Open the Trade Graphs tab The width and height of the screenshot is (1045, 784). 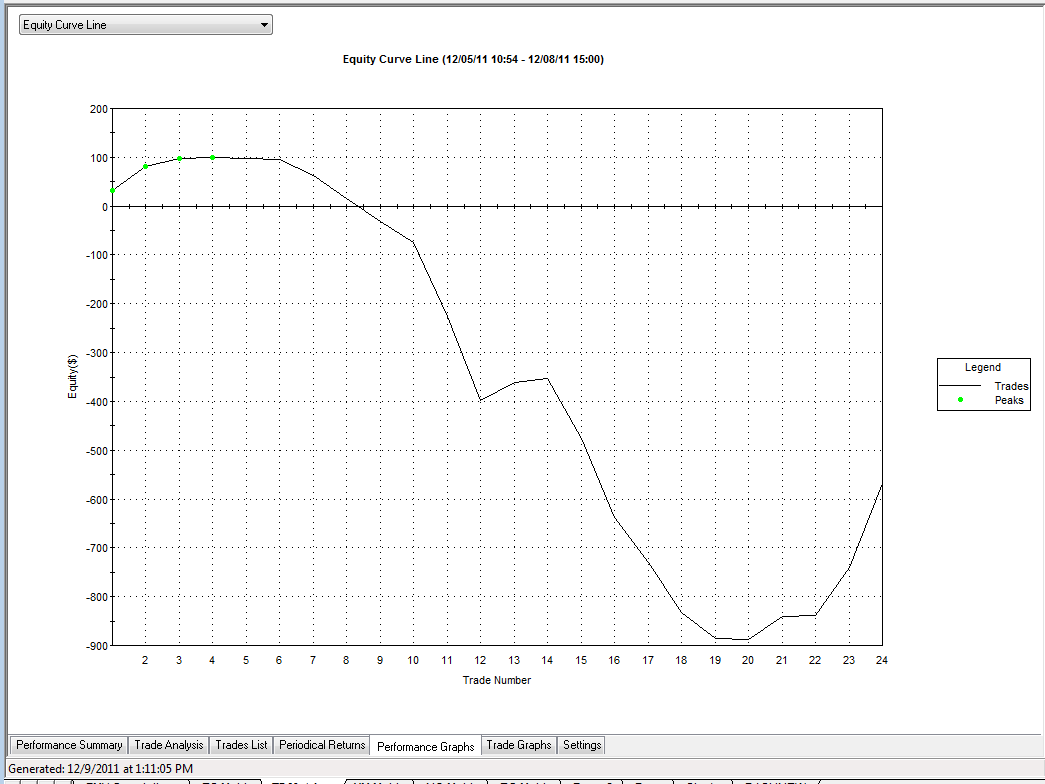(x=519, y=745)
